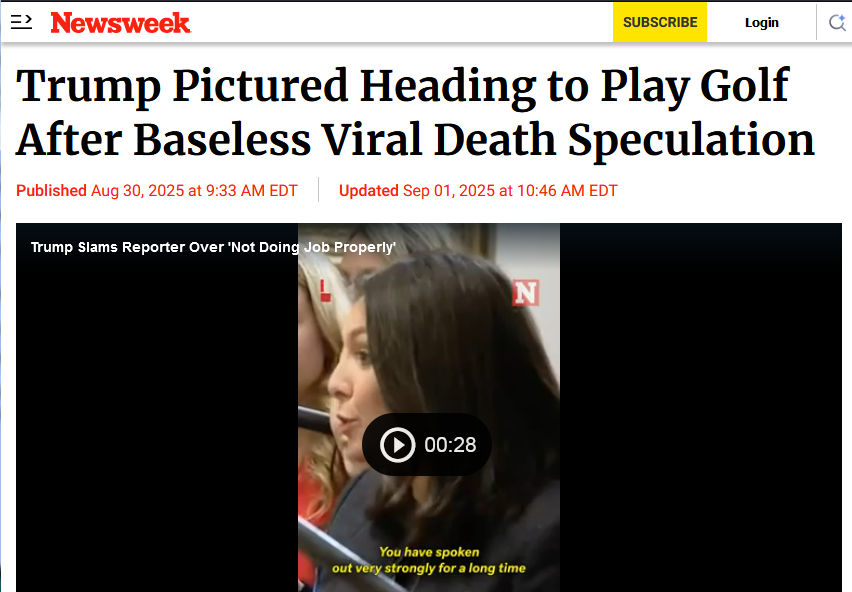This screenshot has width=852, height=592.
Task: Click the word 'Golf' in headline
Action: tap(744, 85)
